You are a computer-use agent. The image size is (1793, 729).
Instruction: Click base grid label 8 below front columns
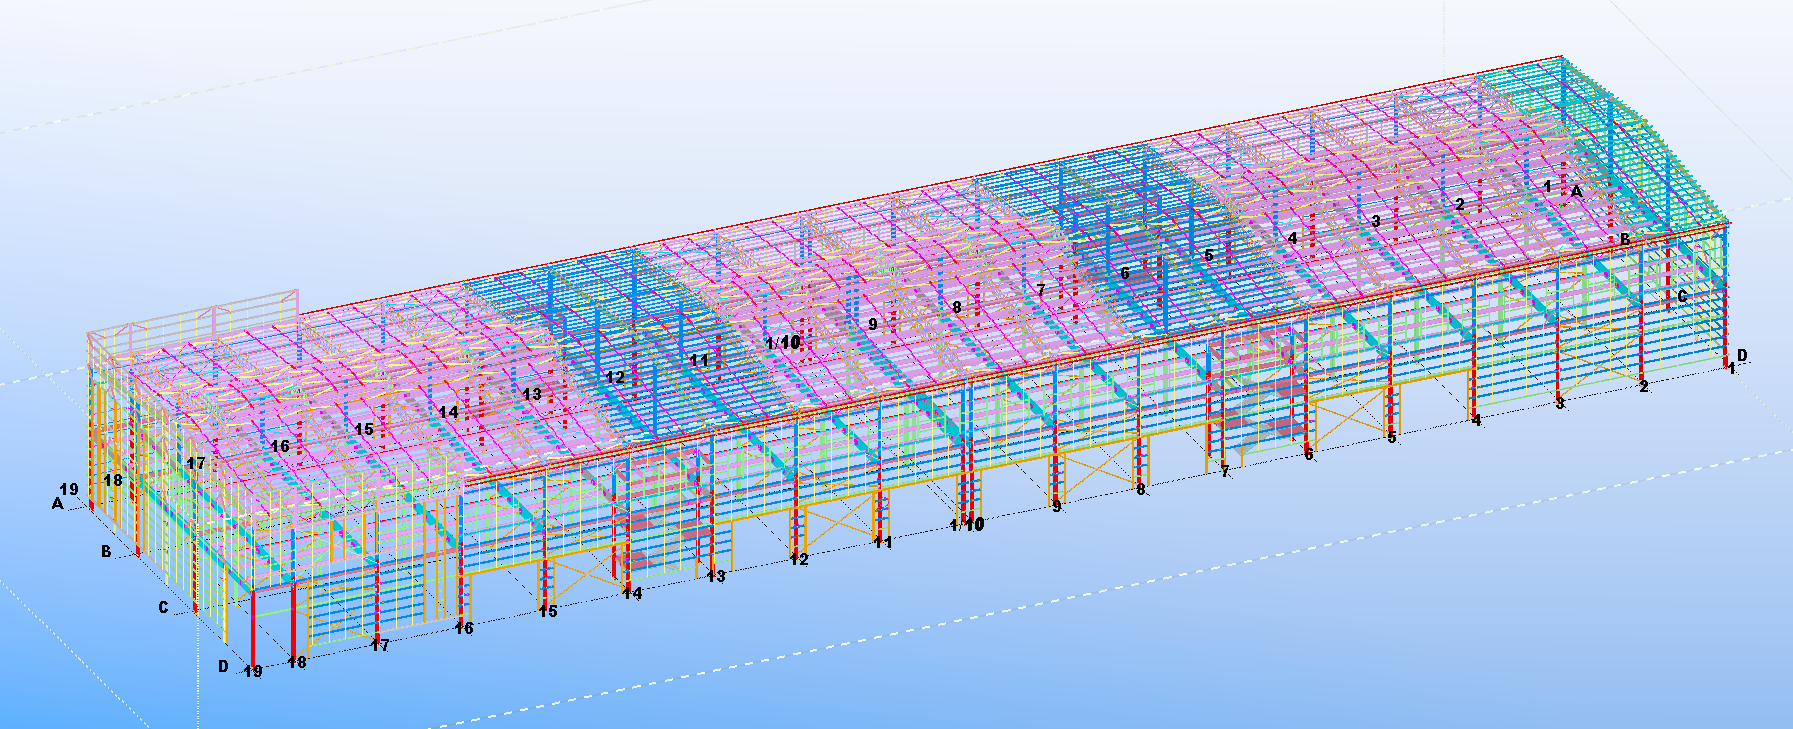click(1140, 489)
